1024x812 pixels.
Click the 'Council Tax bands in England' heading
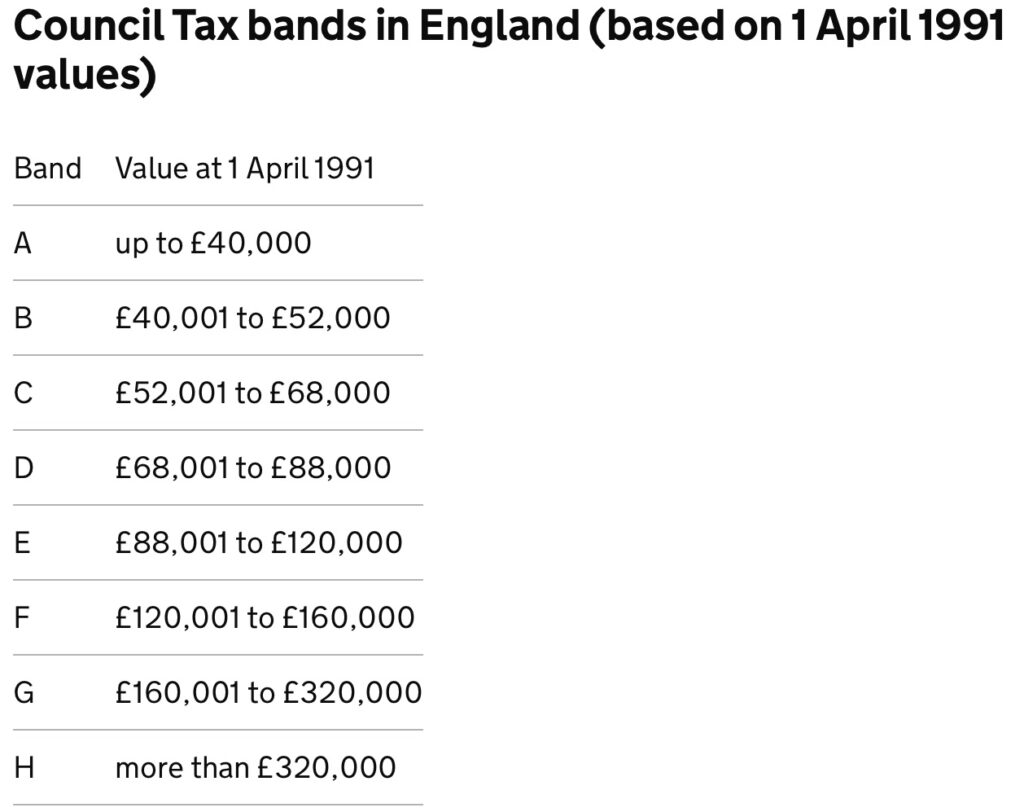(x=300, y=28)
